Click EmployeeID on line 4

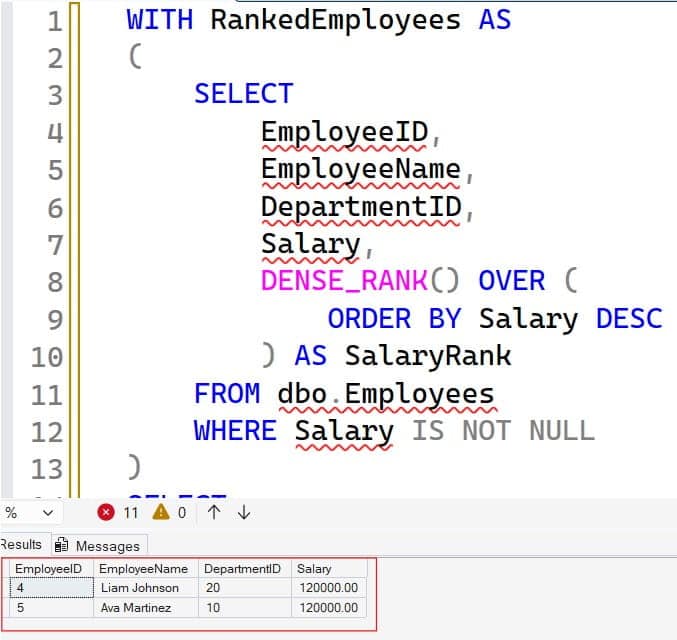click(x=345, y=132)
